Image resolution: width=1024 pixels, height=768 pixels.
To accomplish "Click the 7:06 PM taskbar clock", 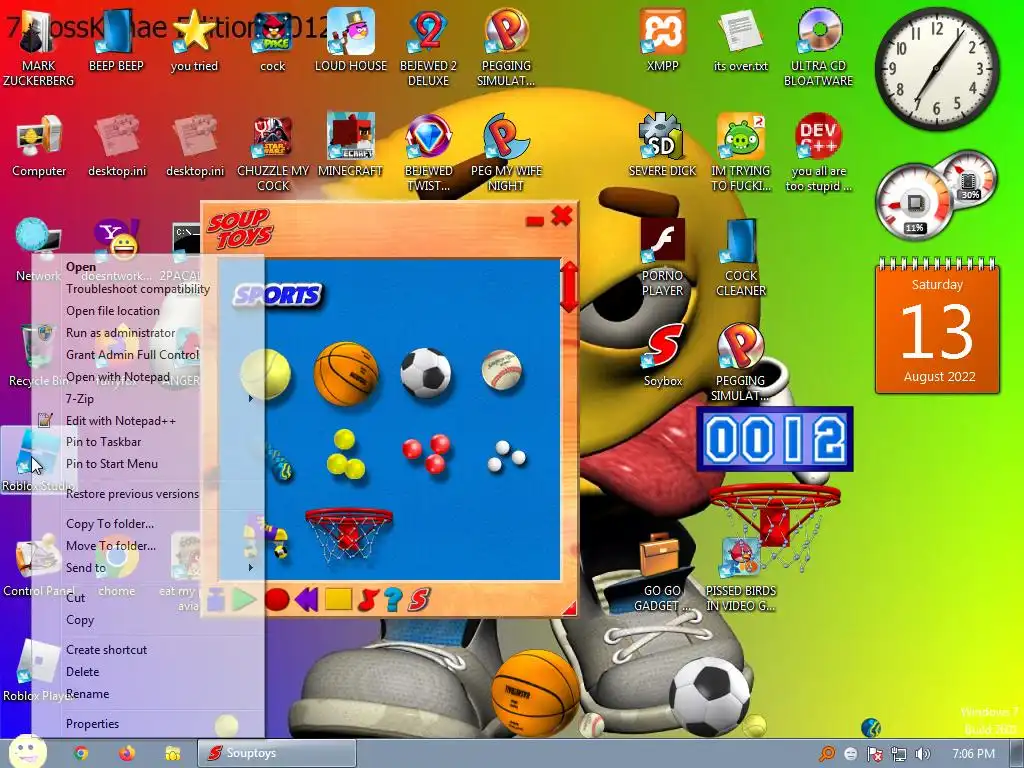I will coord(973,754).
